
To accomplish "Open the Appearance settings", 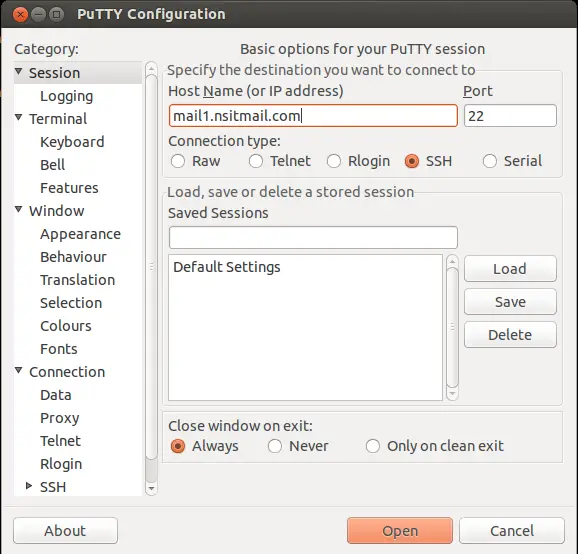I will pyautogui.click(x=80, y=234).
